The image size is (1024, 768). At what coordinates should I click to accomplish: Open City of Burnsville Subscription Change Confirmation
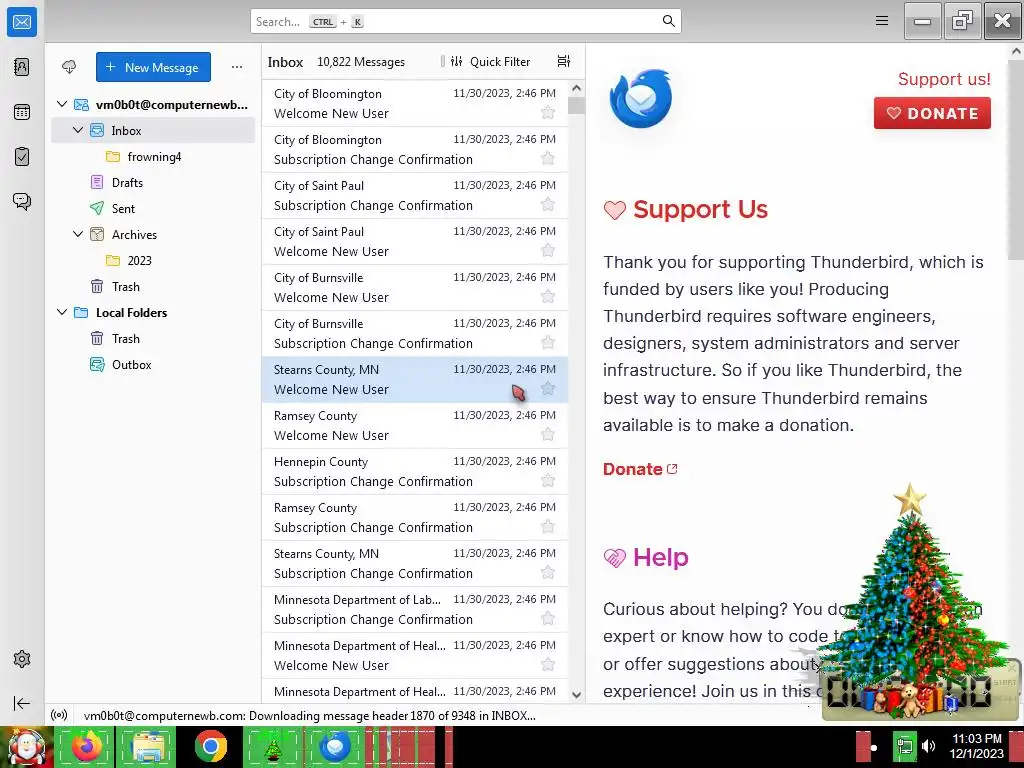(x=415, y=333)
